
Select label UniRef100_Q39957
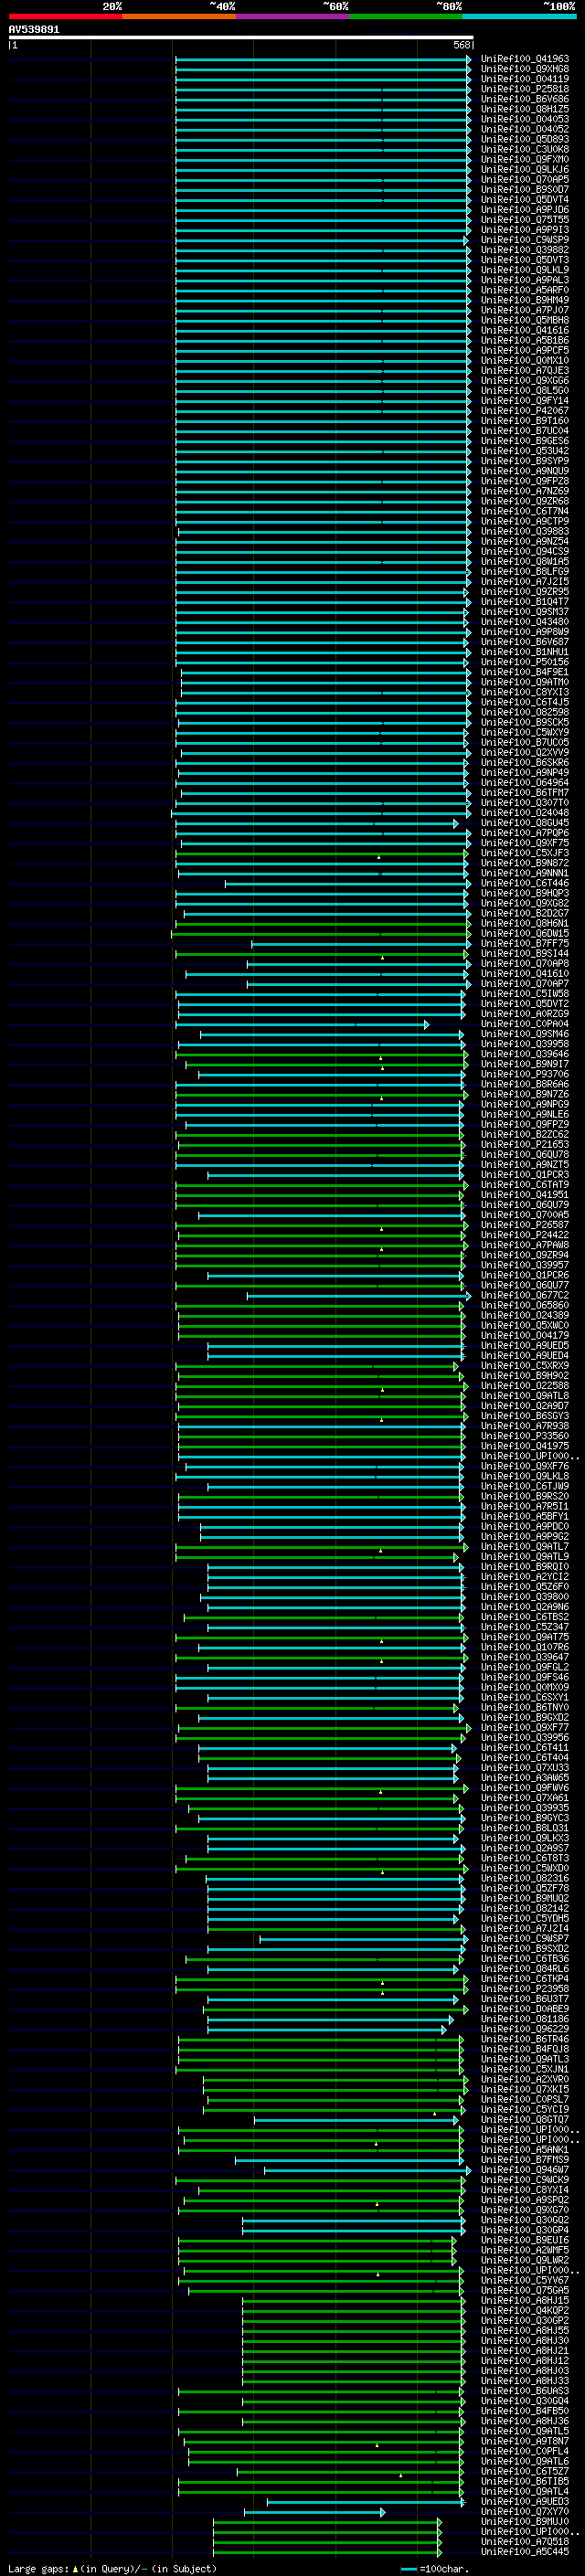[525, 1265]
